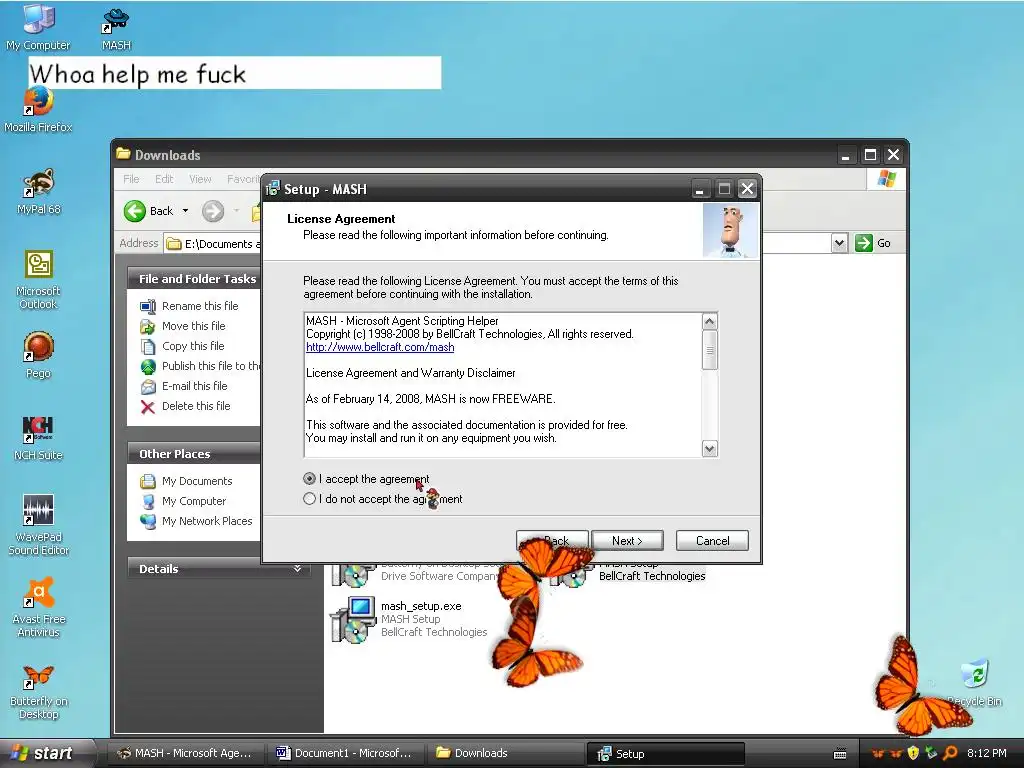Open My Computer desktop icon
The width and height of the screenshot is (1024, 768).
click(x=38, y=26)
